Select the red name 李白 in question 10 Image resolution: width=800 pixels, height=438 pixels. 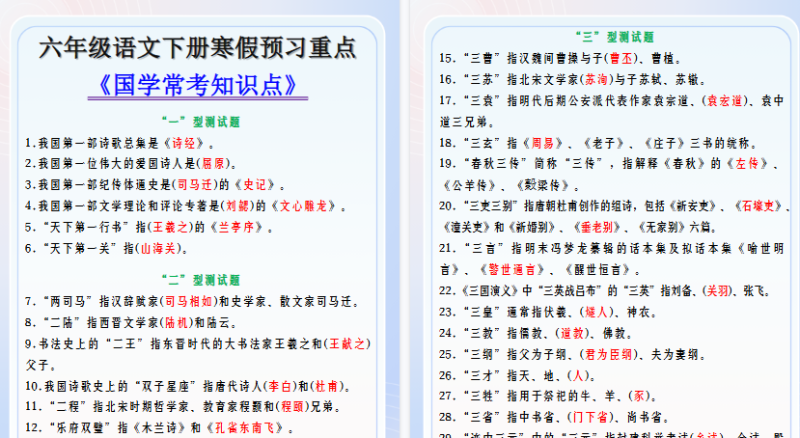point(280,386)
